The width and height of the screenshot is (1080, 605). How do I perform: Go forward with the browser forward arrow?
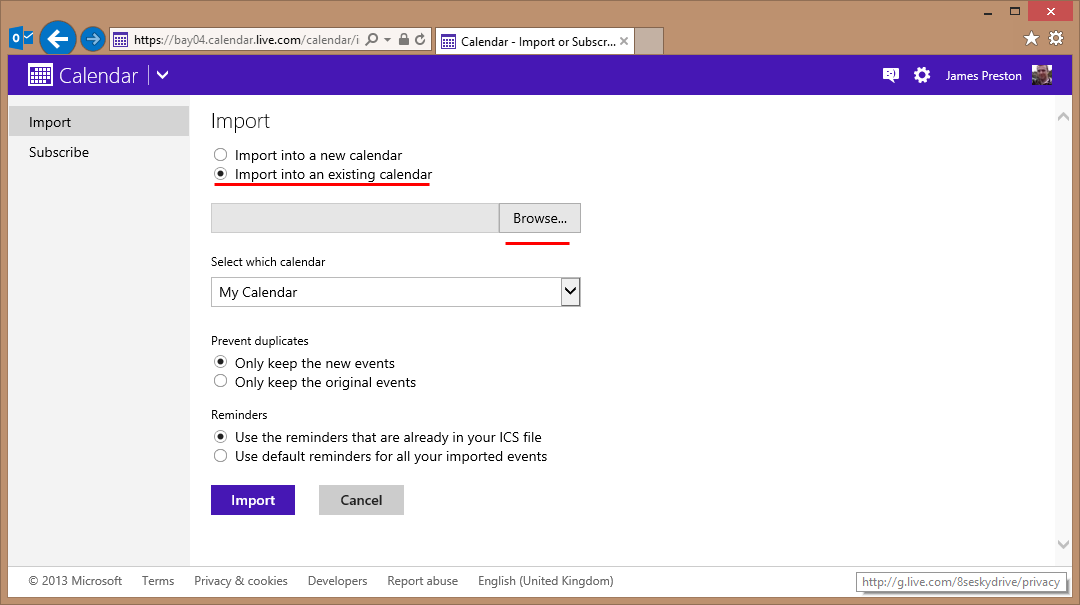(92, 39)
